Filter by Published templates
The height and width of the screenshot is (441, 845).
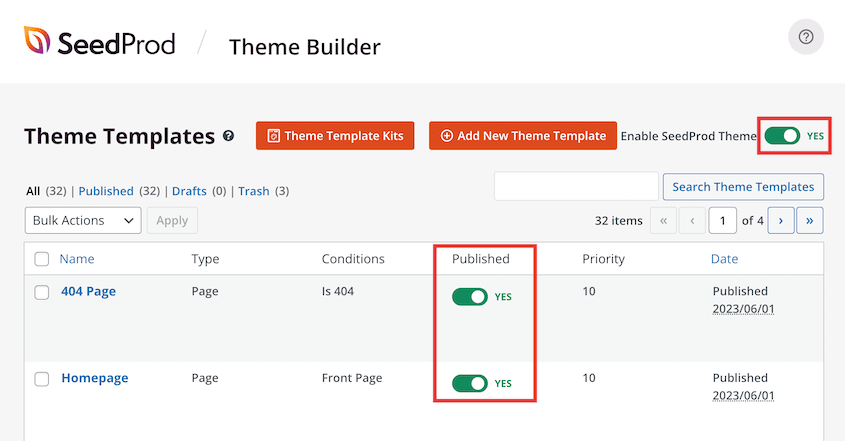(x=106, y=191)
